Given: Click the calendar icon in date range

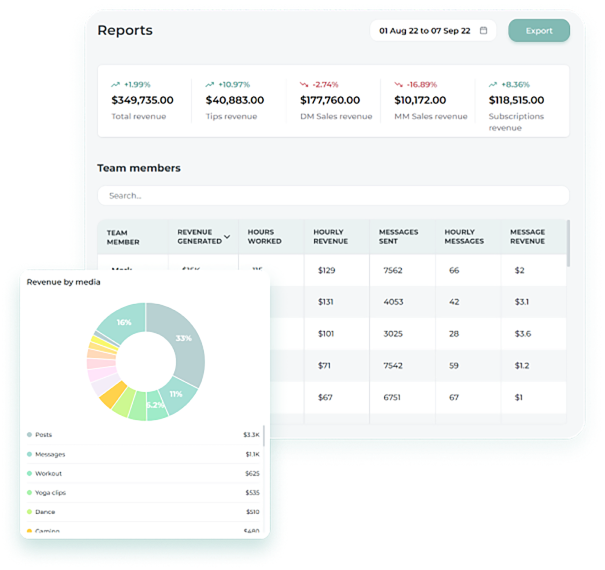Looking at the screenshot, I should point(484,31).
